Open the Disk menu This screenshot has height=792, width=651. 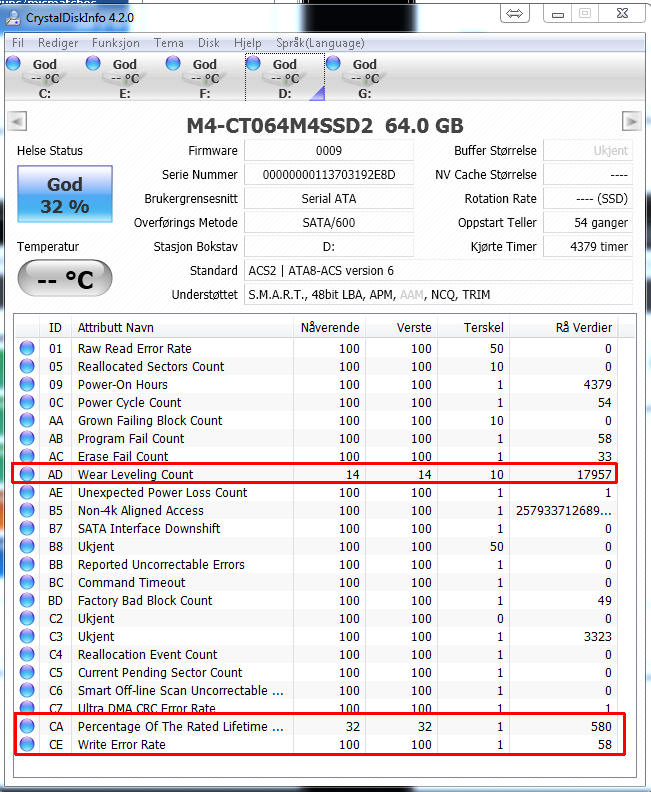(209, 43)
